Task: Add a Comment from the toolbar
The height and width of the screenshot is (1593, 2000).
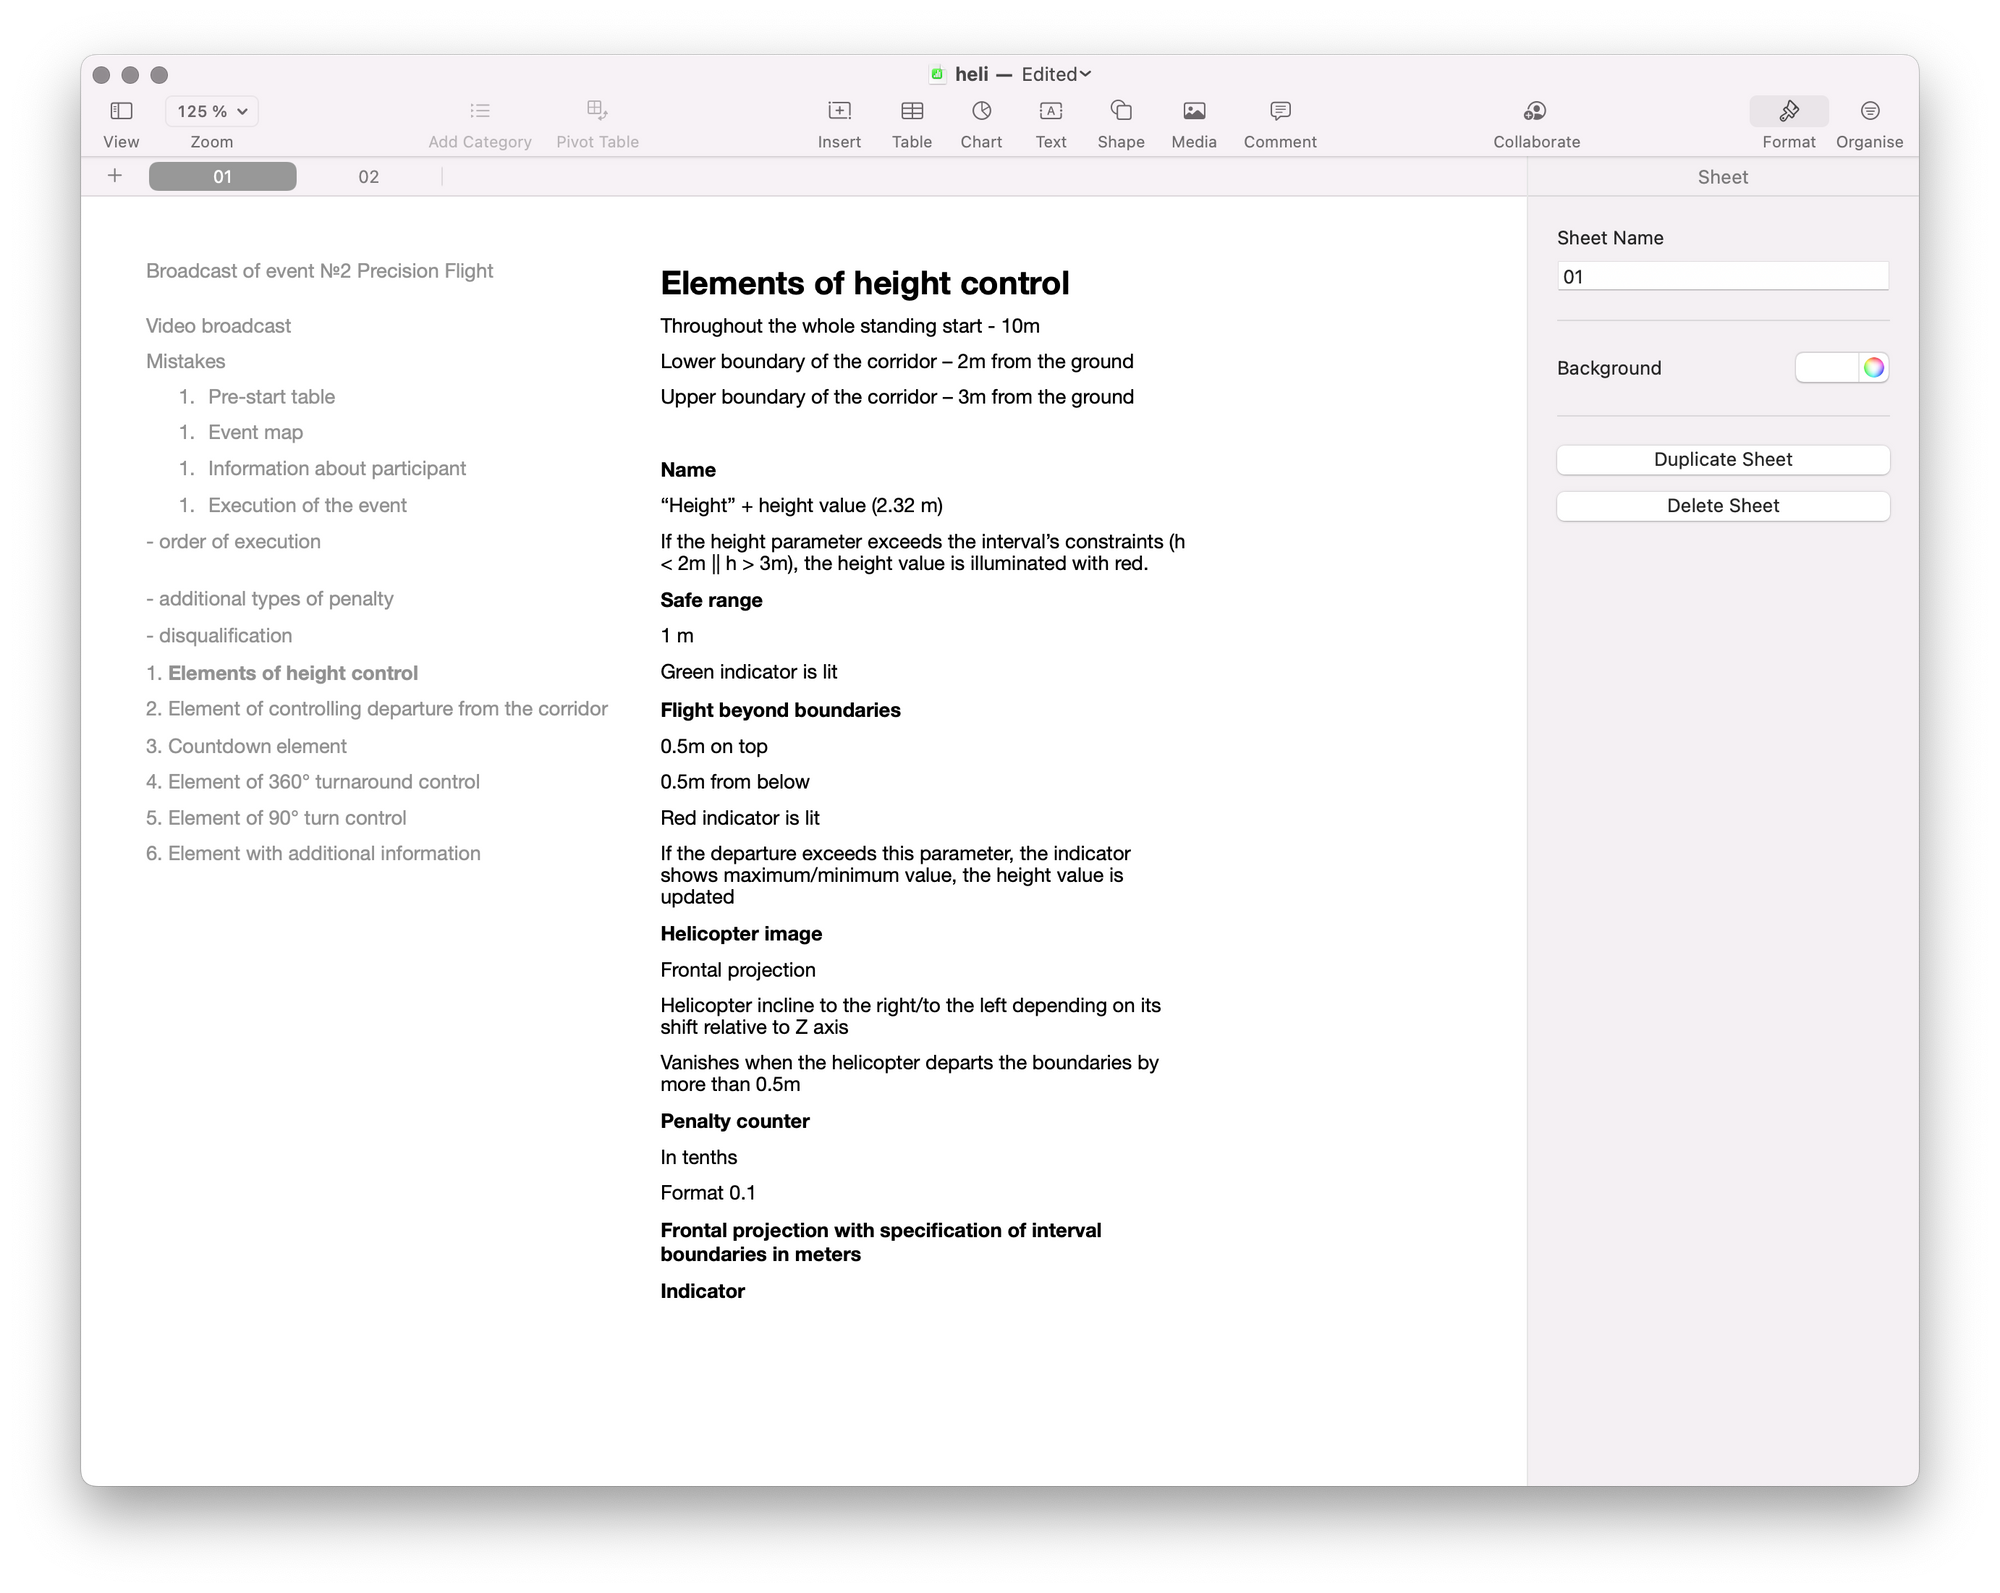Action: point(1279,111)
